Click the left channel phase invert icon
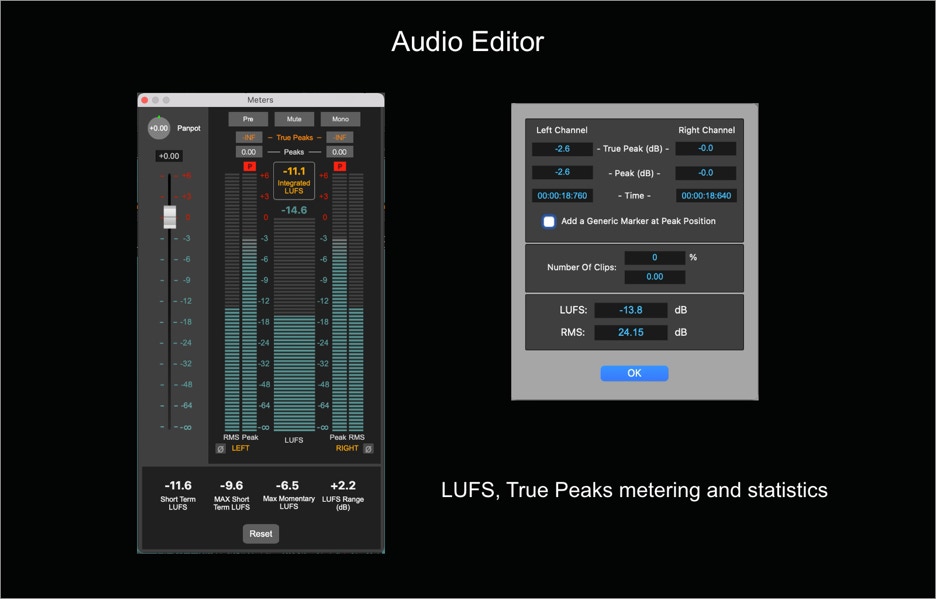936x599 pixels. click(221, 449)
